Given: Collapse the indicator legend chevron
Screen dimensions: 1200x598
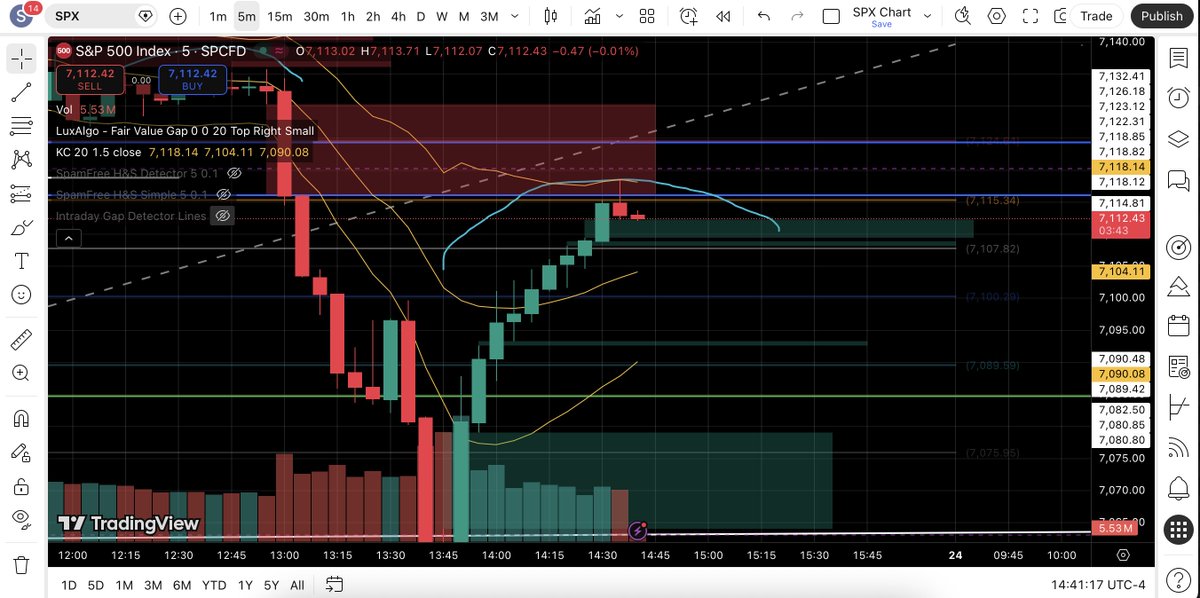Looking at the screenshot, I should 68,238.
